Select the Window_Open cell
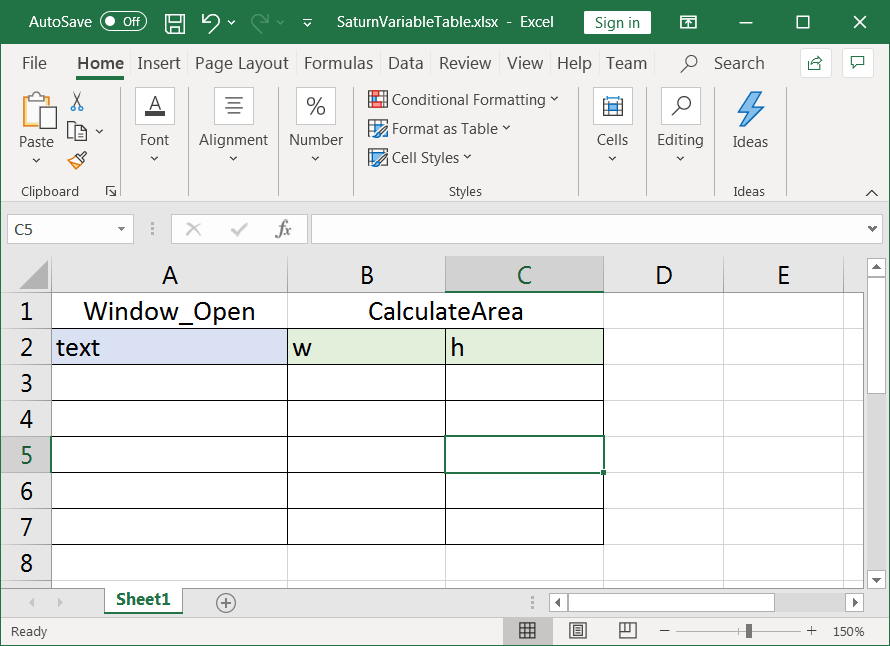The image size is (890, 646). (x=169, y=311)
